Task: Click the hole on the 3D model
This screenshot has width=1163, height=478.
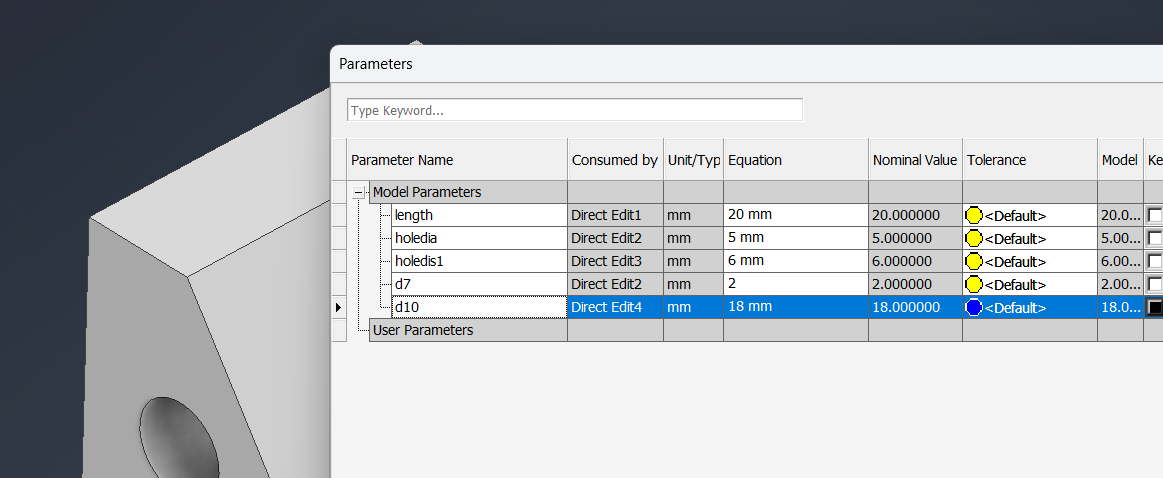Action: tap(180, 438)
